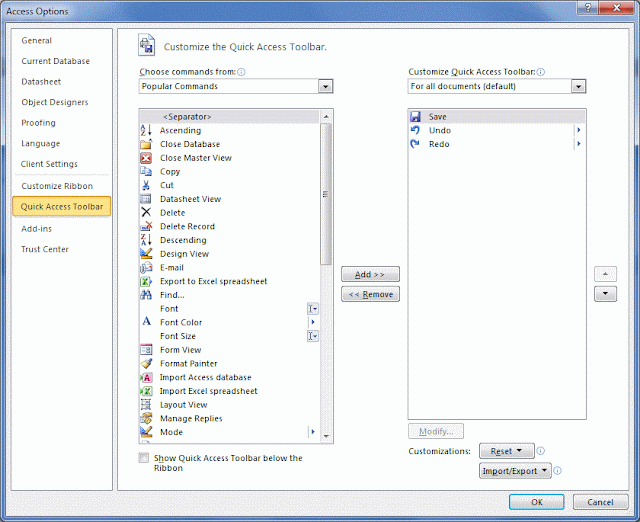Click the Move Up arrow button
This screenshot has height=522, width=640.
pyautogui.click(x=605, y=274)
